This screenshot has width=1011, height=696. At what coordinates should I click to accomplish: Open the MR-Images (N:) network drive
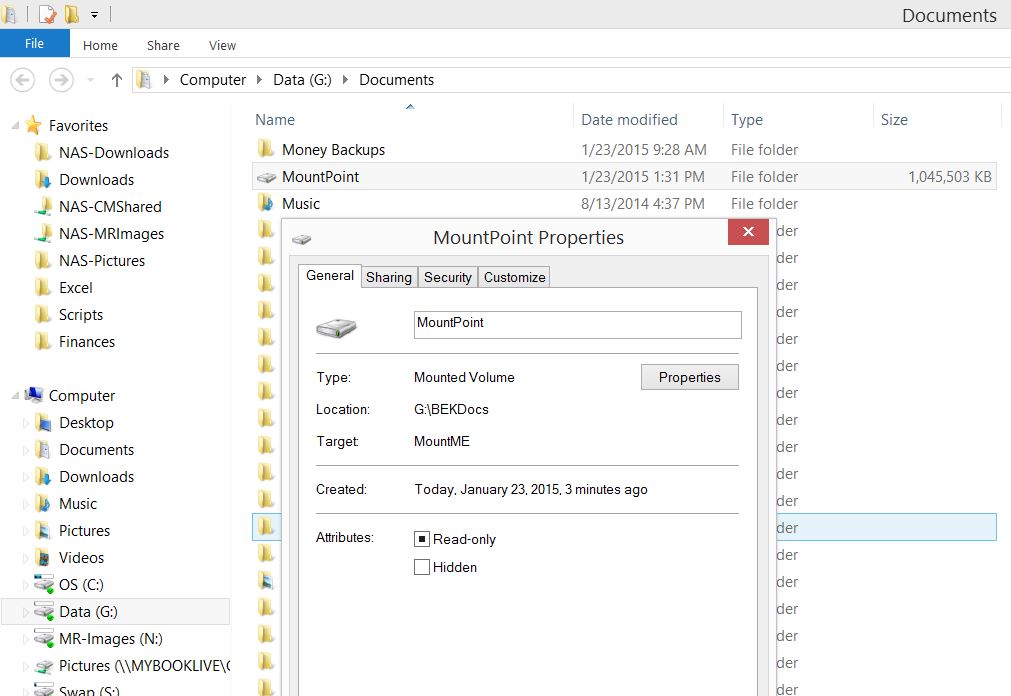110,639
